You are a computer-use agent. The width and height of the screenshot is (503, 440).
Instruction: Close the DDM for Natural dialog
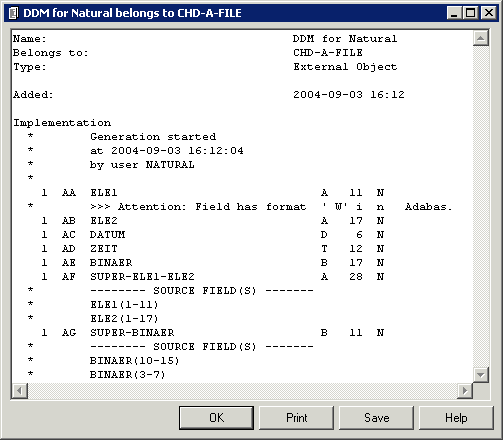click(x=489, y=13)
